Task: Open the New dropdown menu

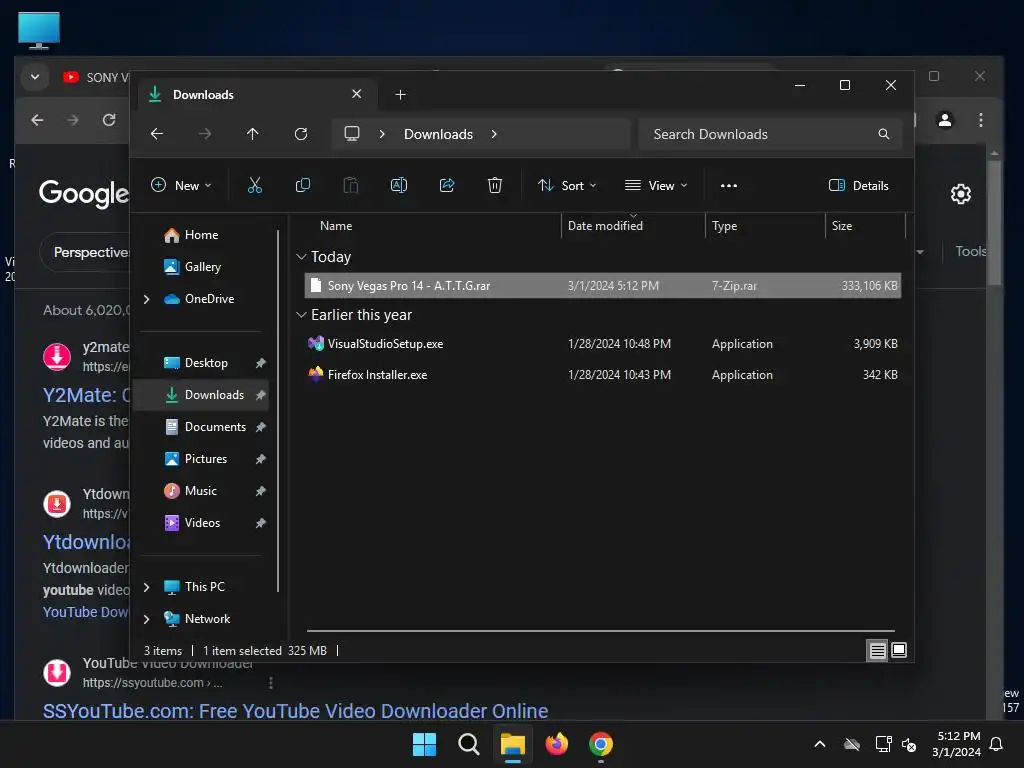Action: coord(181,185)
